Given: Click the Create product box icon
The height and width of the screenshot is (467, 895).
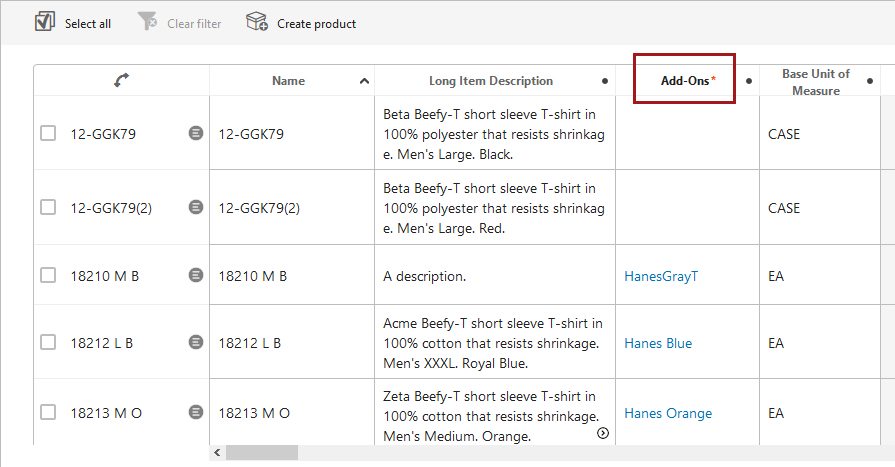Looking at the screenshot, I should (x=257, y=22).
